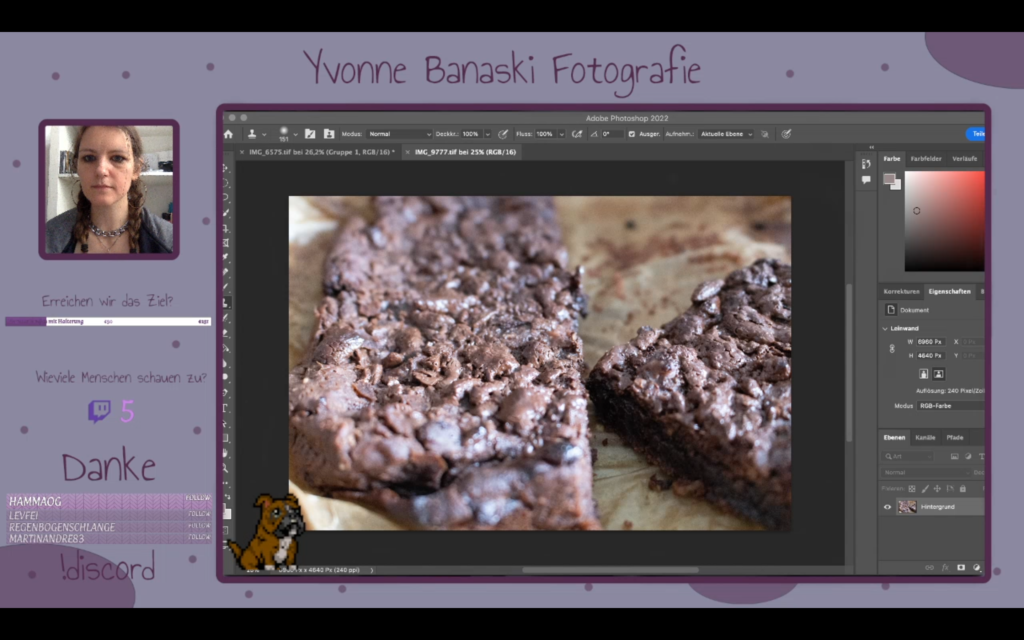Select the Crop tool
1024x640 pixels.
click(x=226, y=229)
